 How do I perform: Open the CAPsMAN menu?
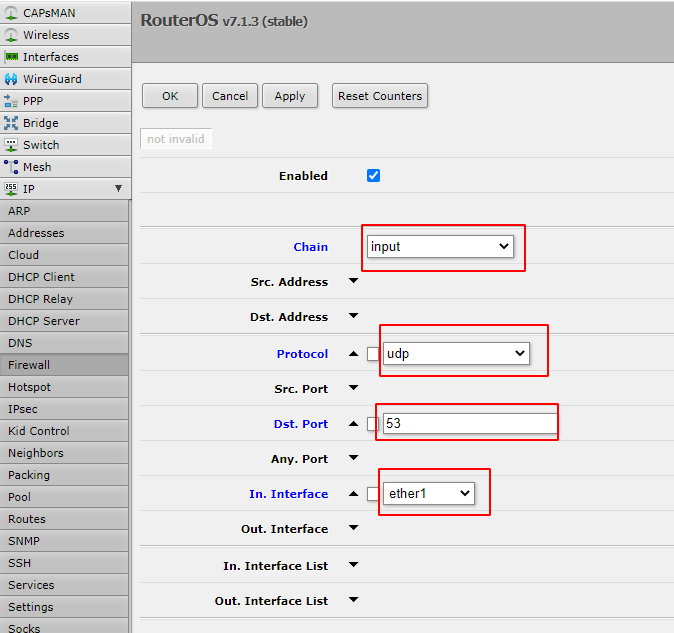coord(65,13)
